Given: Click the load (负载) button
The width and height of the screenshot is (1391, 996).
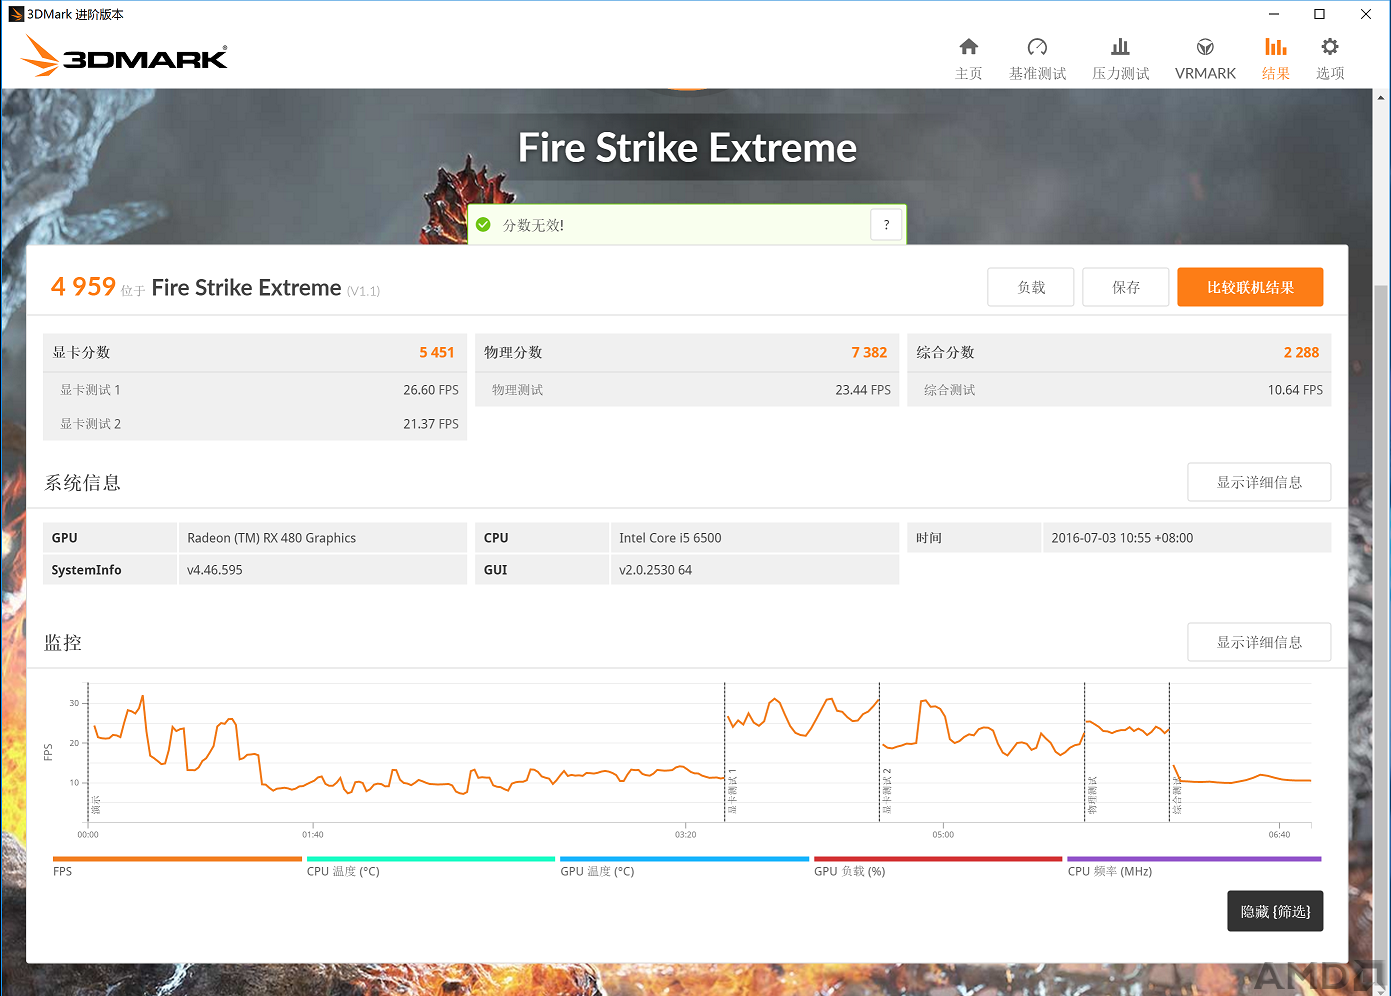Looking at the screenshot, I should [x=1031, y=287].
